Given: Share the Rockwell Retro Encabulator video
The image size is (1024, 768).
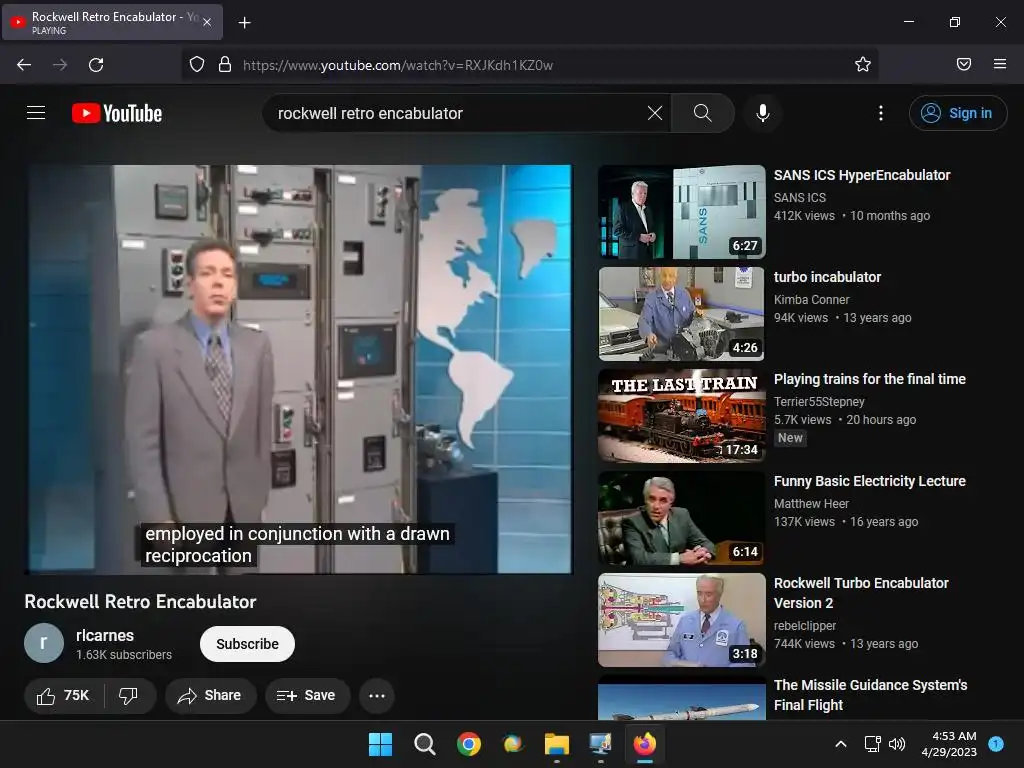Looking at the screenshot, I should [210, 696].
